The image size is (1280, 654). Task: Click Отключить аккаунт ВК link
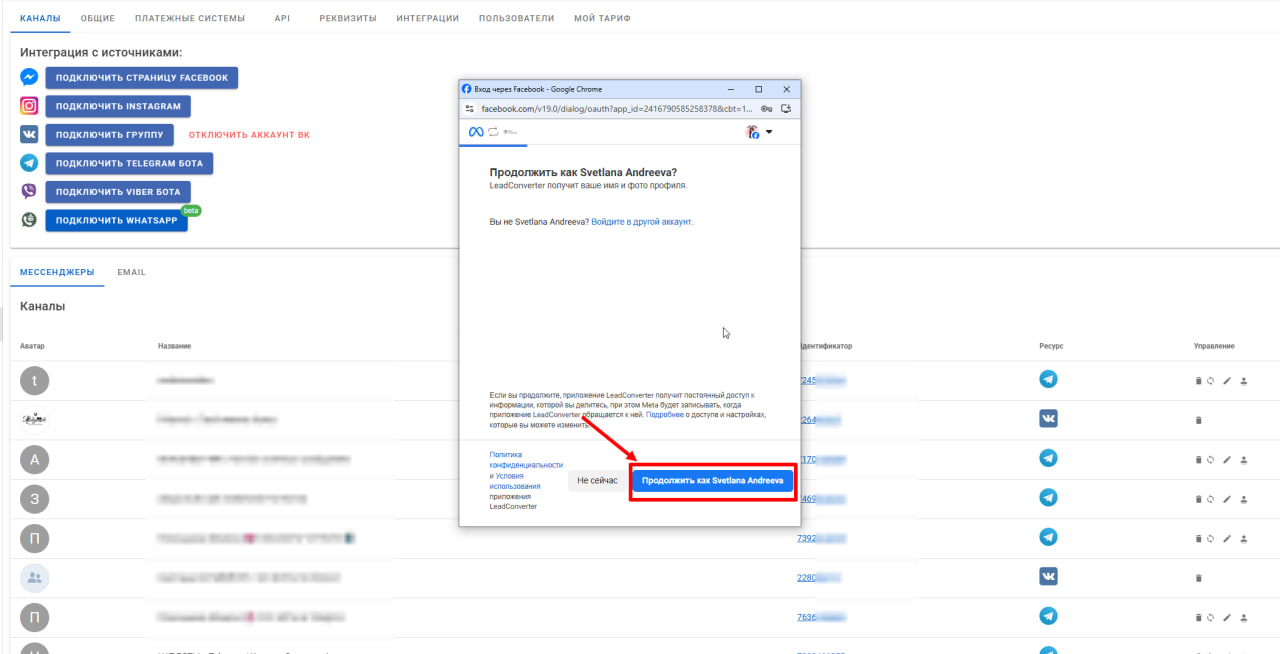click(249, 135)
